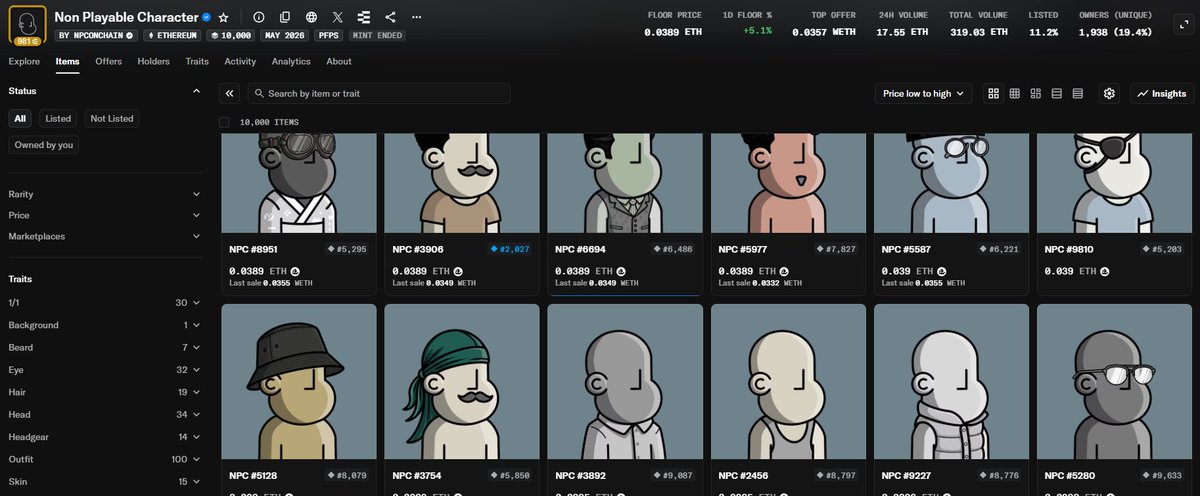1200x496 pixels.
Task: Click the NPC #9810 title
Action: (1071, 248)
